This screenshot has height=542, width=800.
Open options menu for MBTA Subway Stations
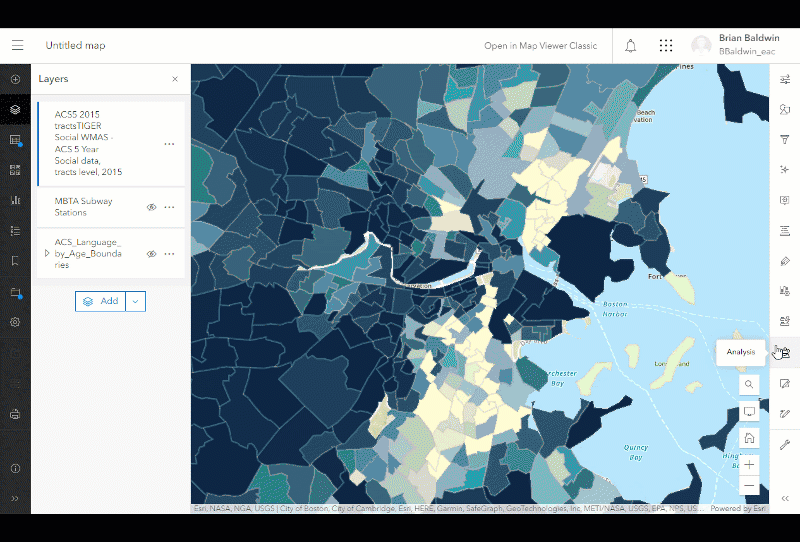[x=169, y=207]
